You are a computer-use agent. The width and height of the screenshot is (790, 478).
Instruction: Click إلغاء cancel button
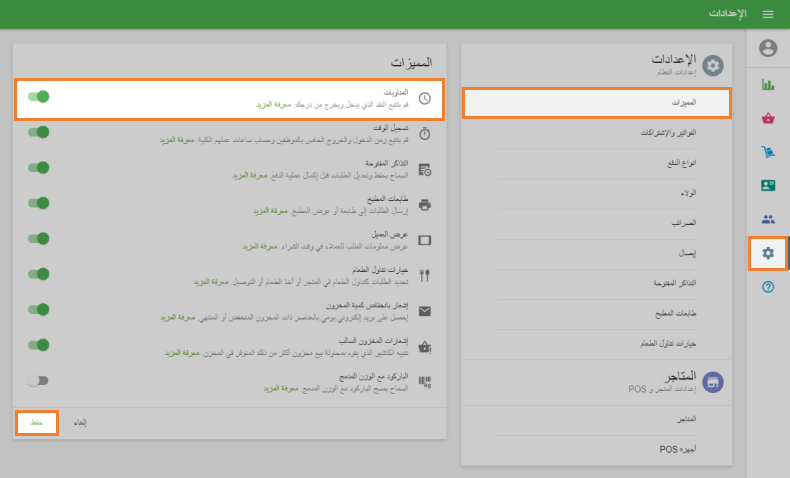(80, 423)
